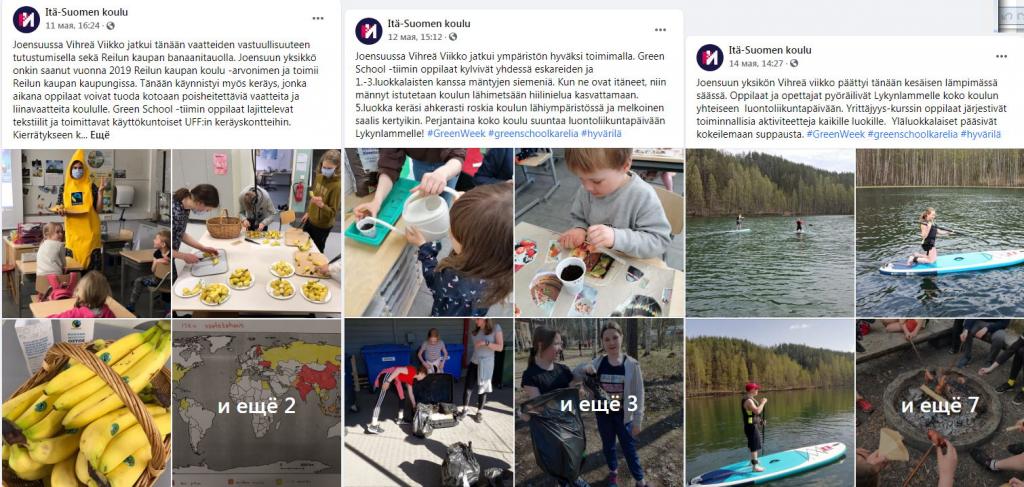Click the #greenschoolkarelia hashtag in the middle post
The image size is (1024, 487).
coord(534,133)
